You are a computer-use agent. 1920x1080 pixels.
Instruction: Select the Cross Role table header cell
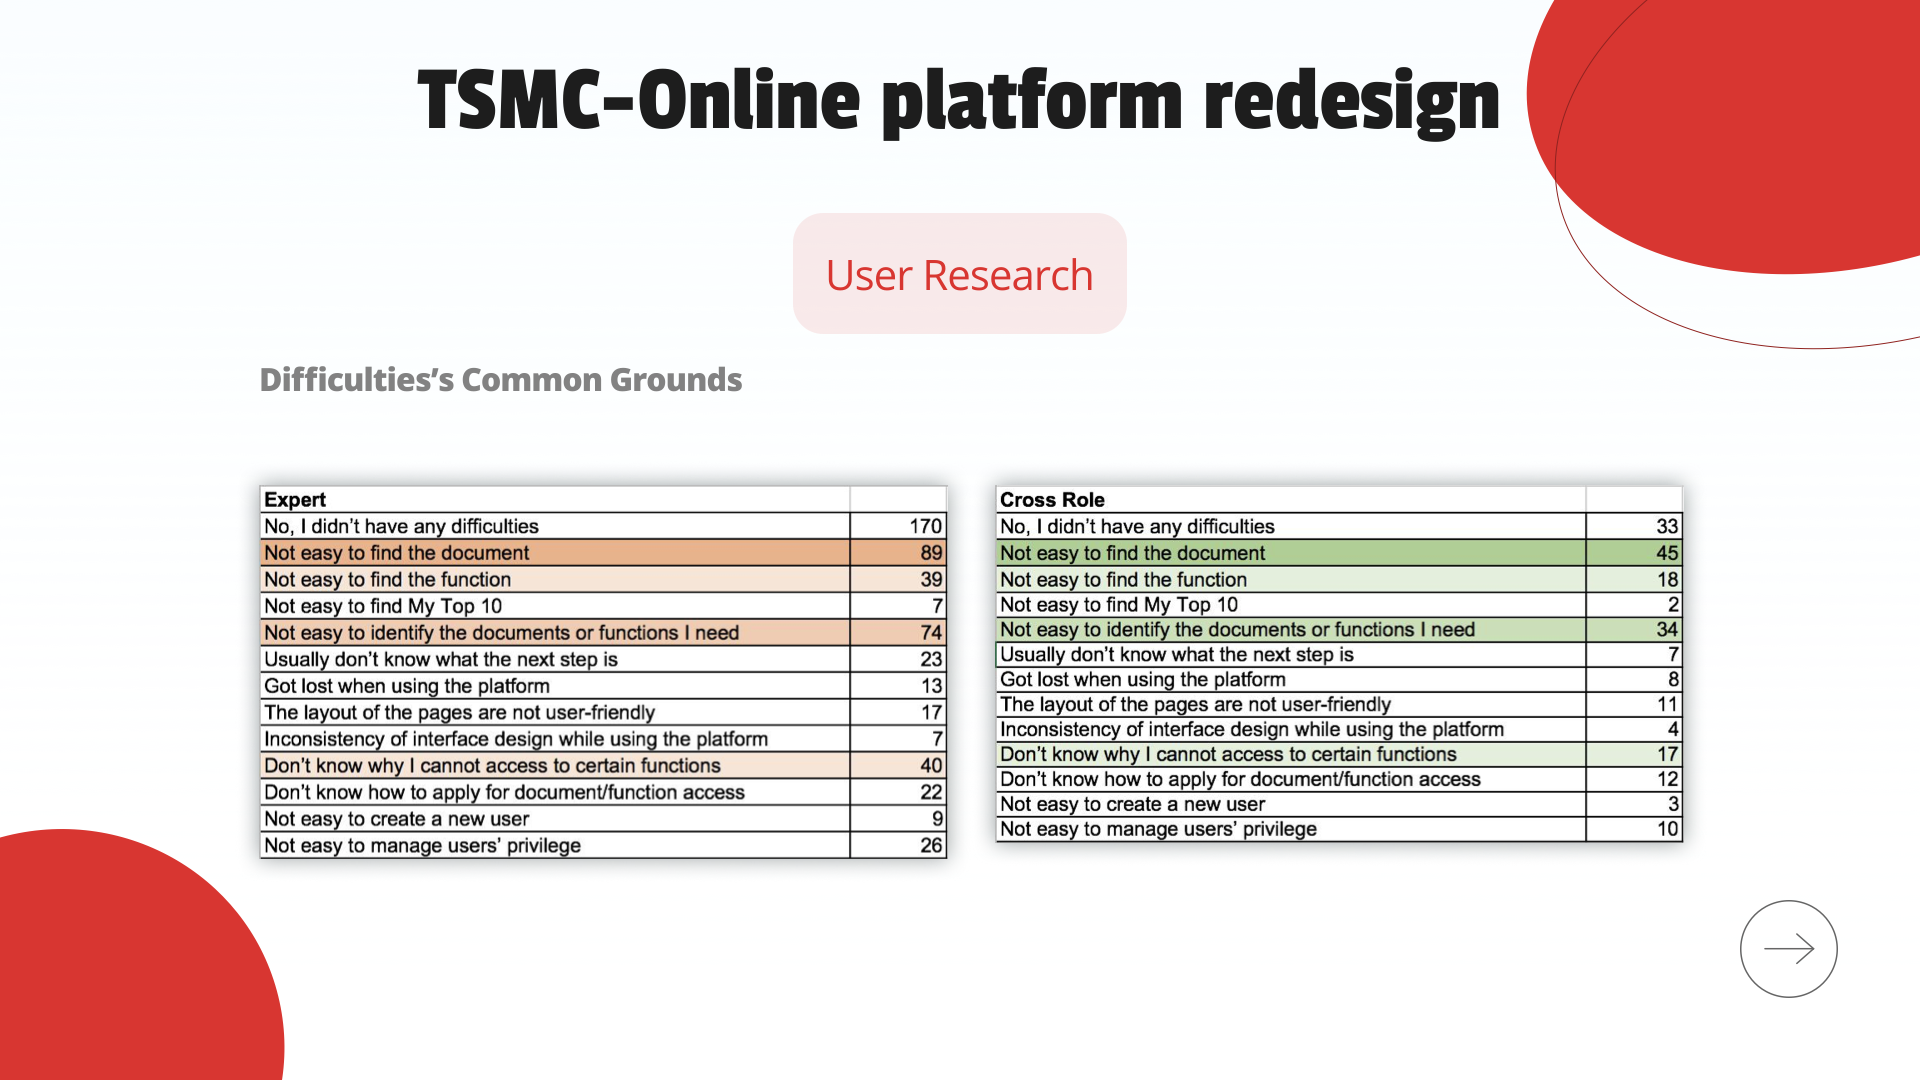[1291, 499]
